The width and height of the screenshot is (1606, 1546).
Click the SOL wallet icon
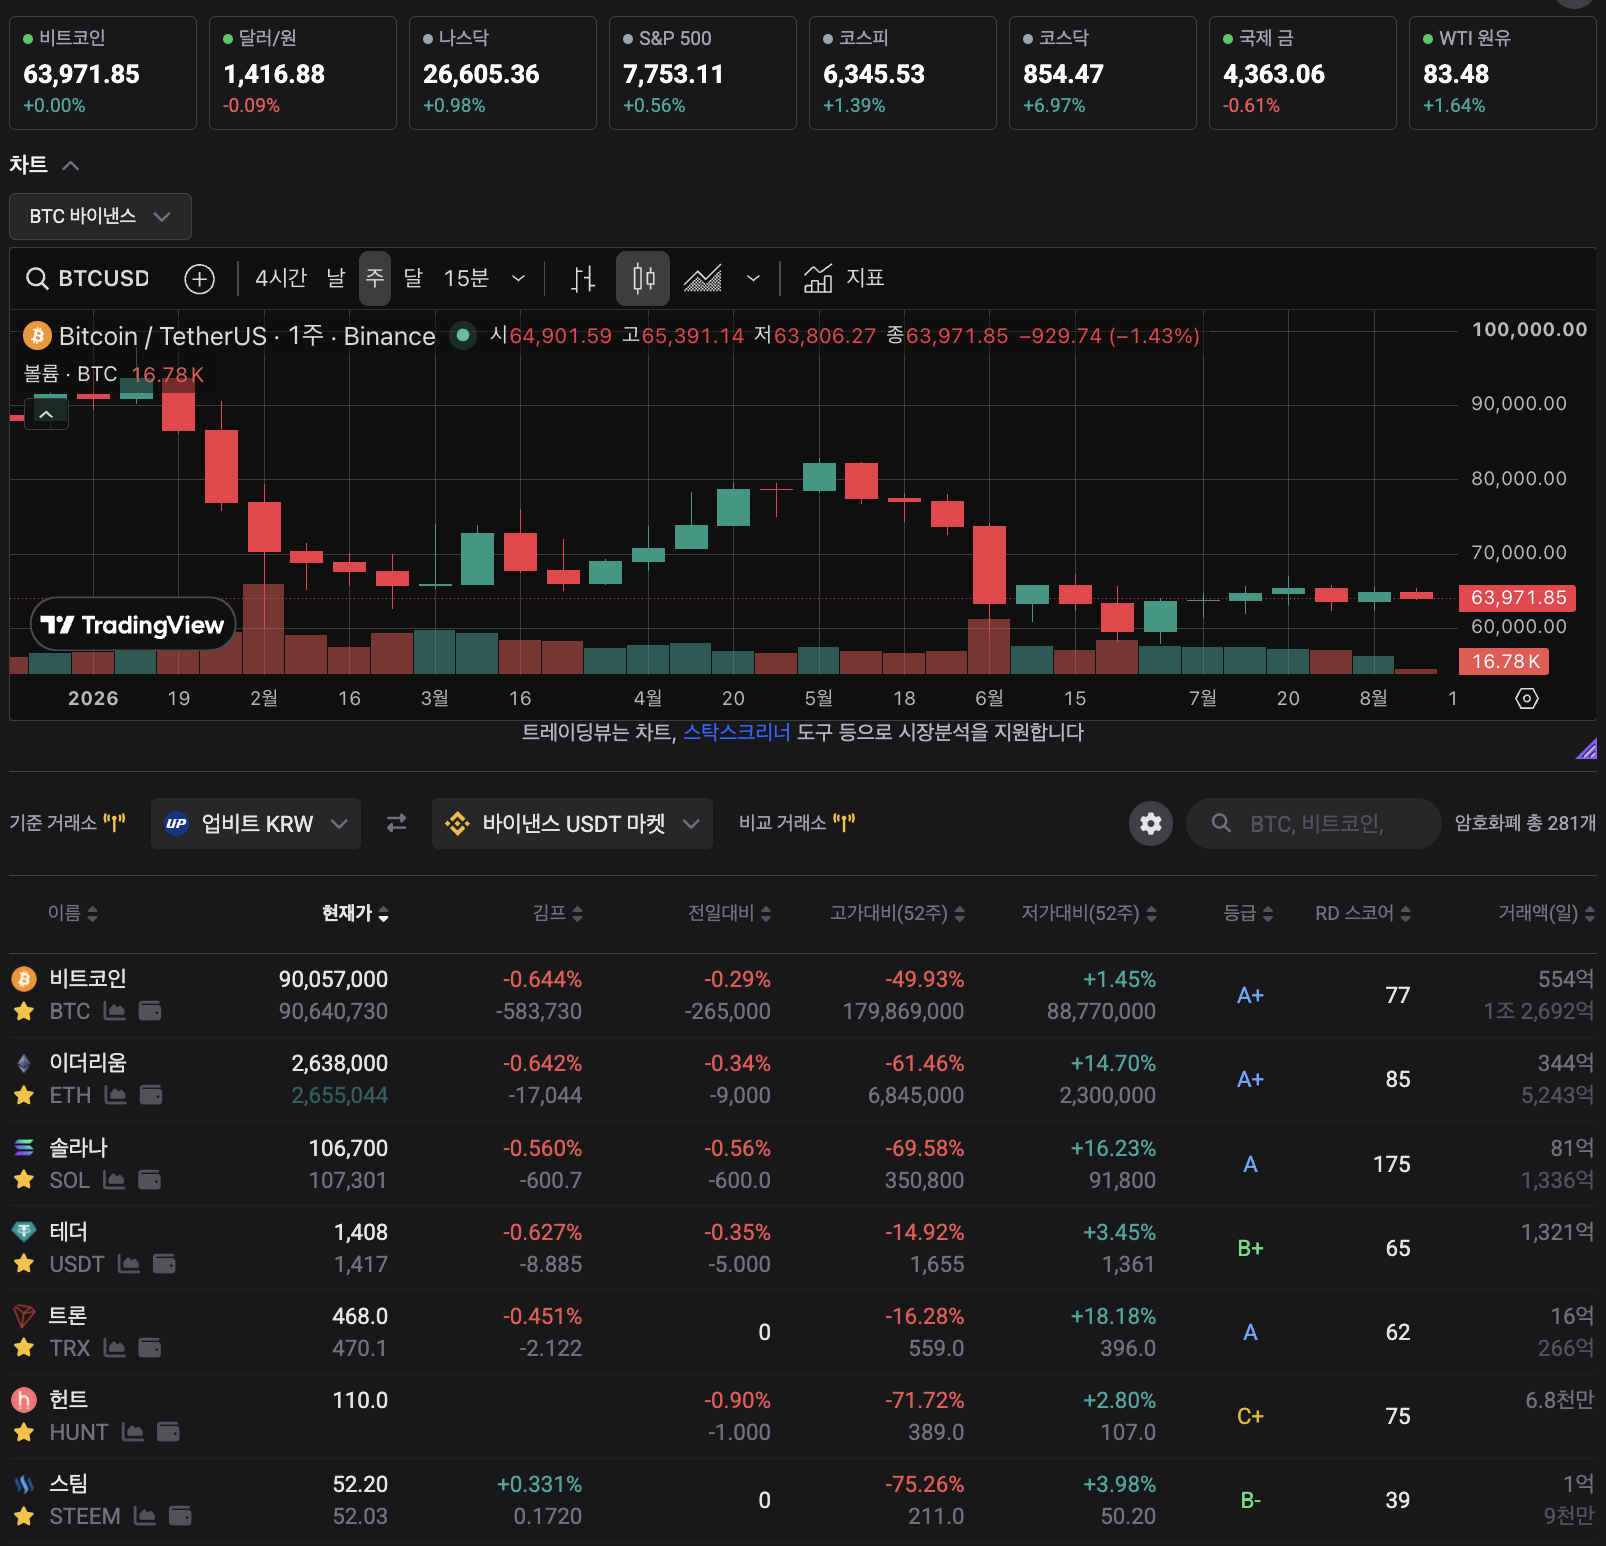[x=149, y=1180]
